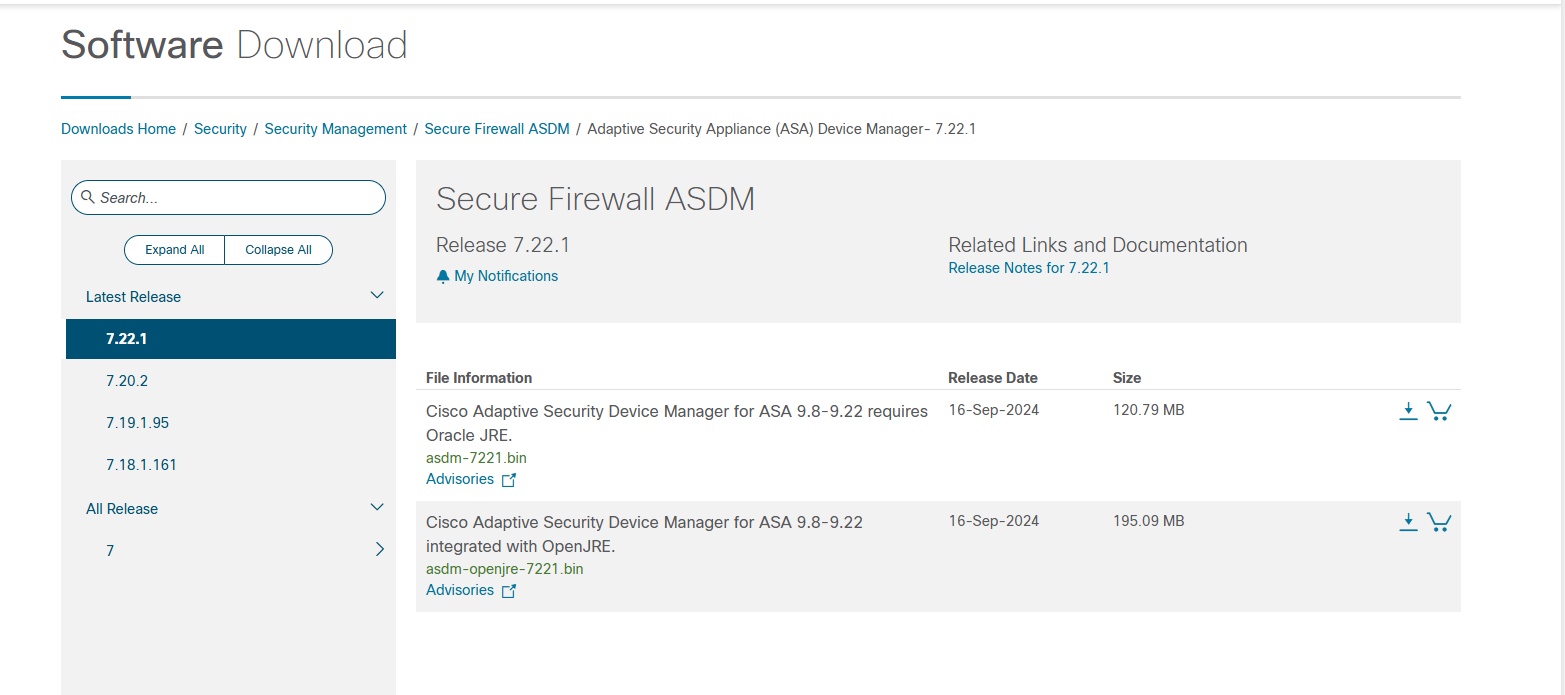Screen dimensions: 1565x695
Task: Open the Latest Release heading
Action: [x=133, y=297]
